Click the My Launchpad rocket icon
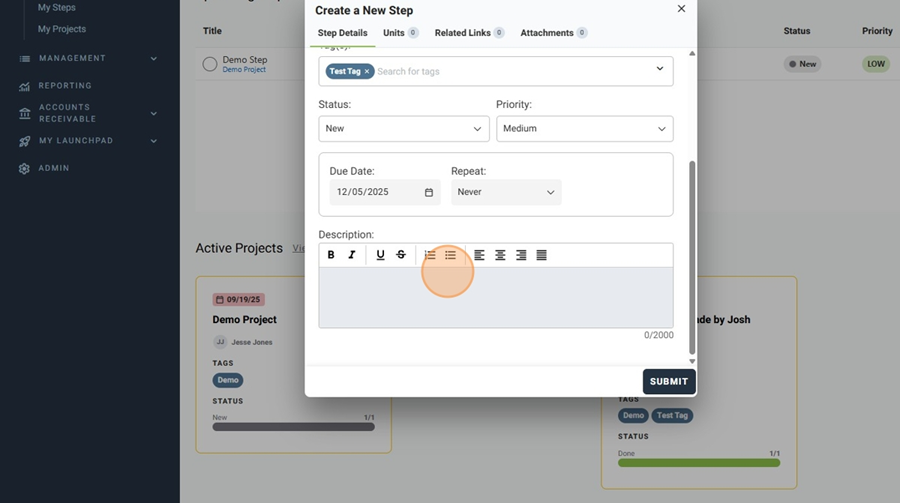900x503 pixels. pos(24,141)
